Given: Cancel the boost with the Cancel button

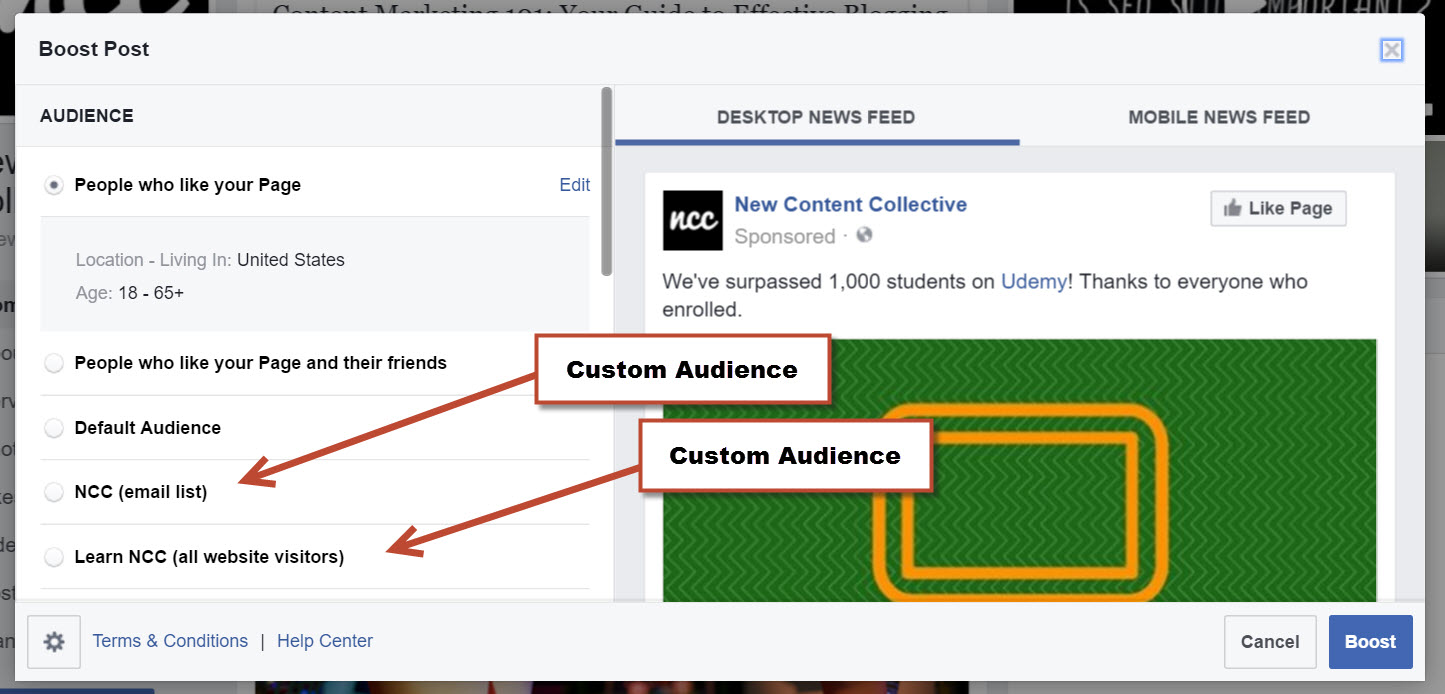Looking at the screenshot, I should (1270, 642).
